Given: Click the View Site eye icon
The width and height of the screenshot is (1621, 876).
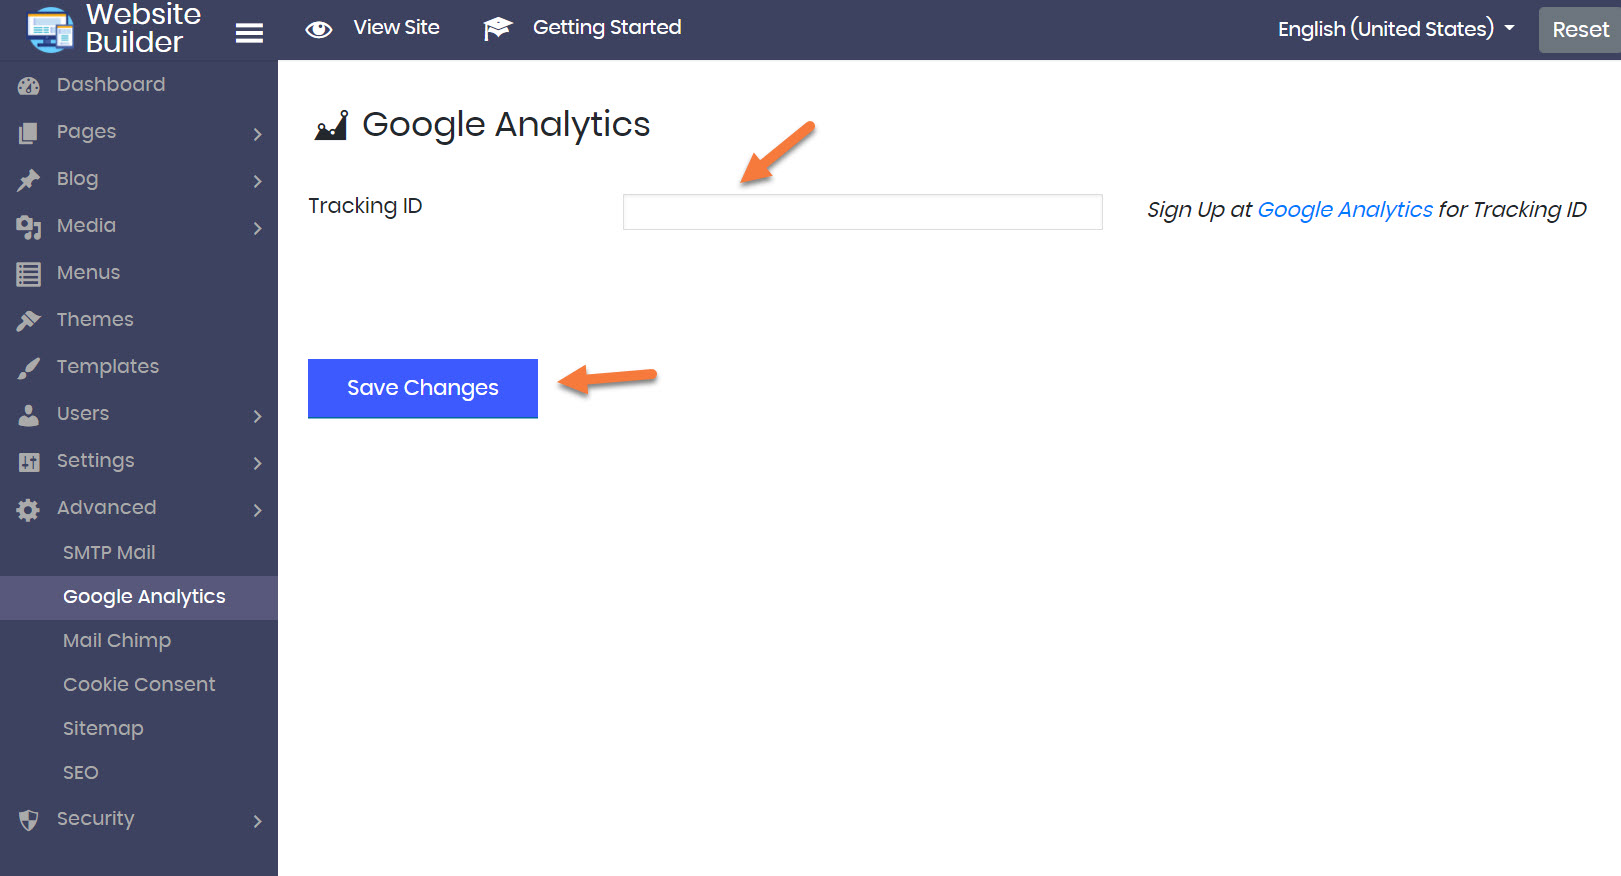Looking at the screenshot, I should coord(319,29).
